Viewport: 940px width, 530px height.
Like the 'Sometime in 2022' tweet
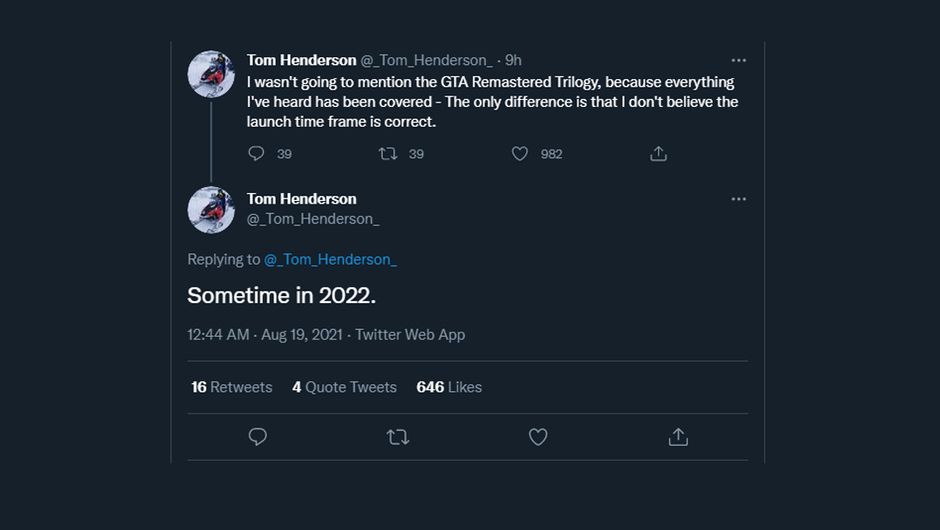coord(538,437)
